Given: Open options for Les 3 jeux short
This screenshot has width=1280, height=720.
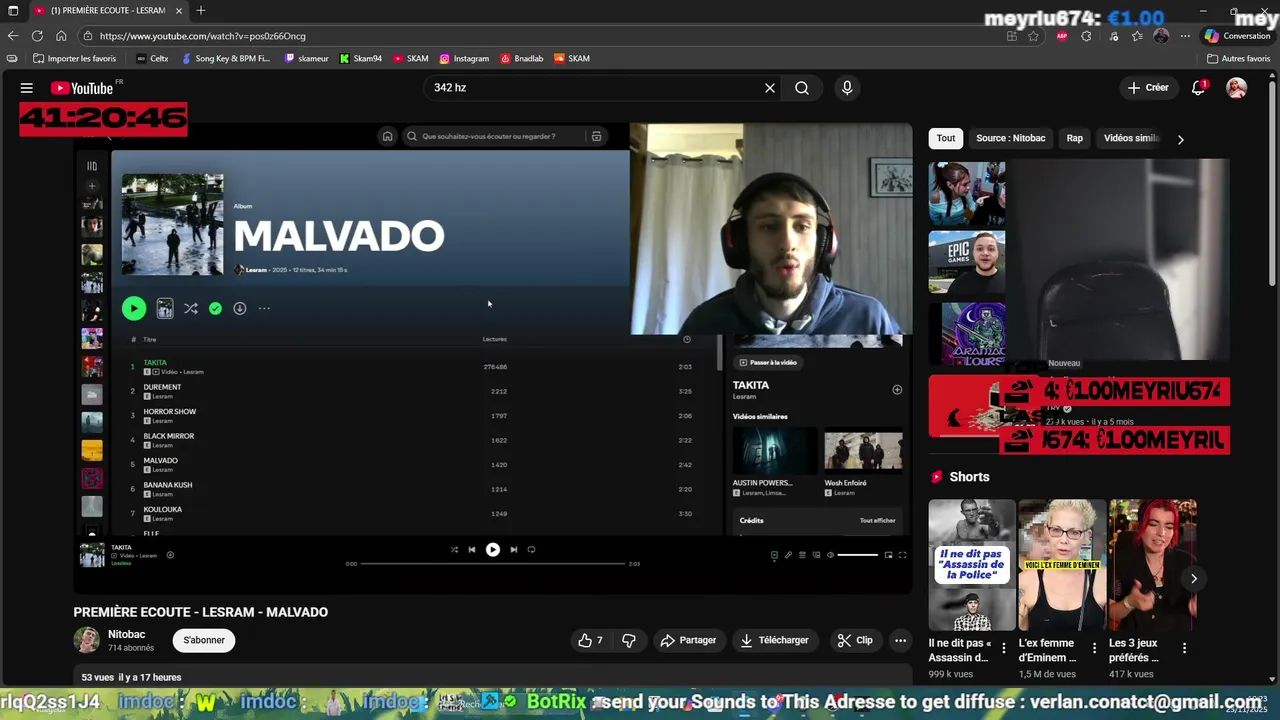Looking at the screenshot, I should [1184, 648].
